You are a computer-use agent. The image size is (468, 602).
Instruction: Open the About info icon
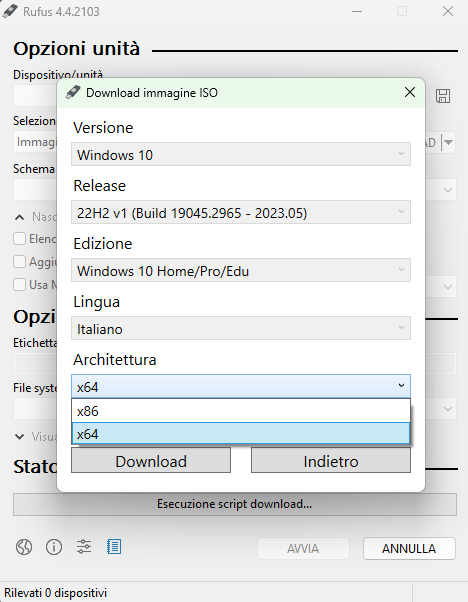click(x=54, y=547)
